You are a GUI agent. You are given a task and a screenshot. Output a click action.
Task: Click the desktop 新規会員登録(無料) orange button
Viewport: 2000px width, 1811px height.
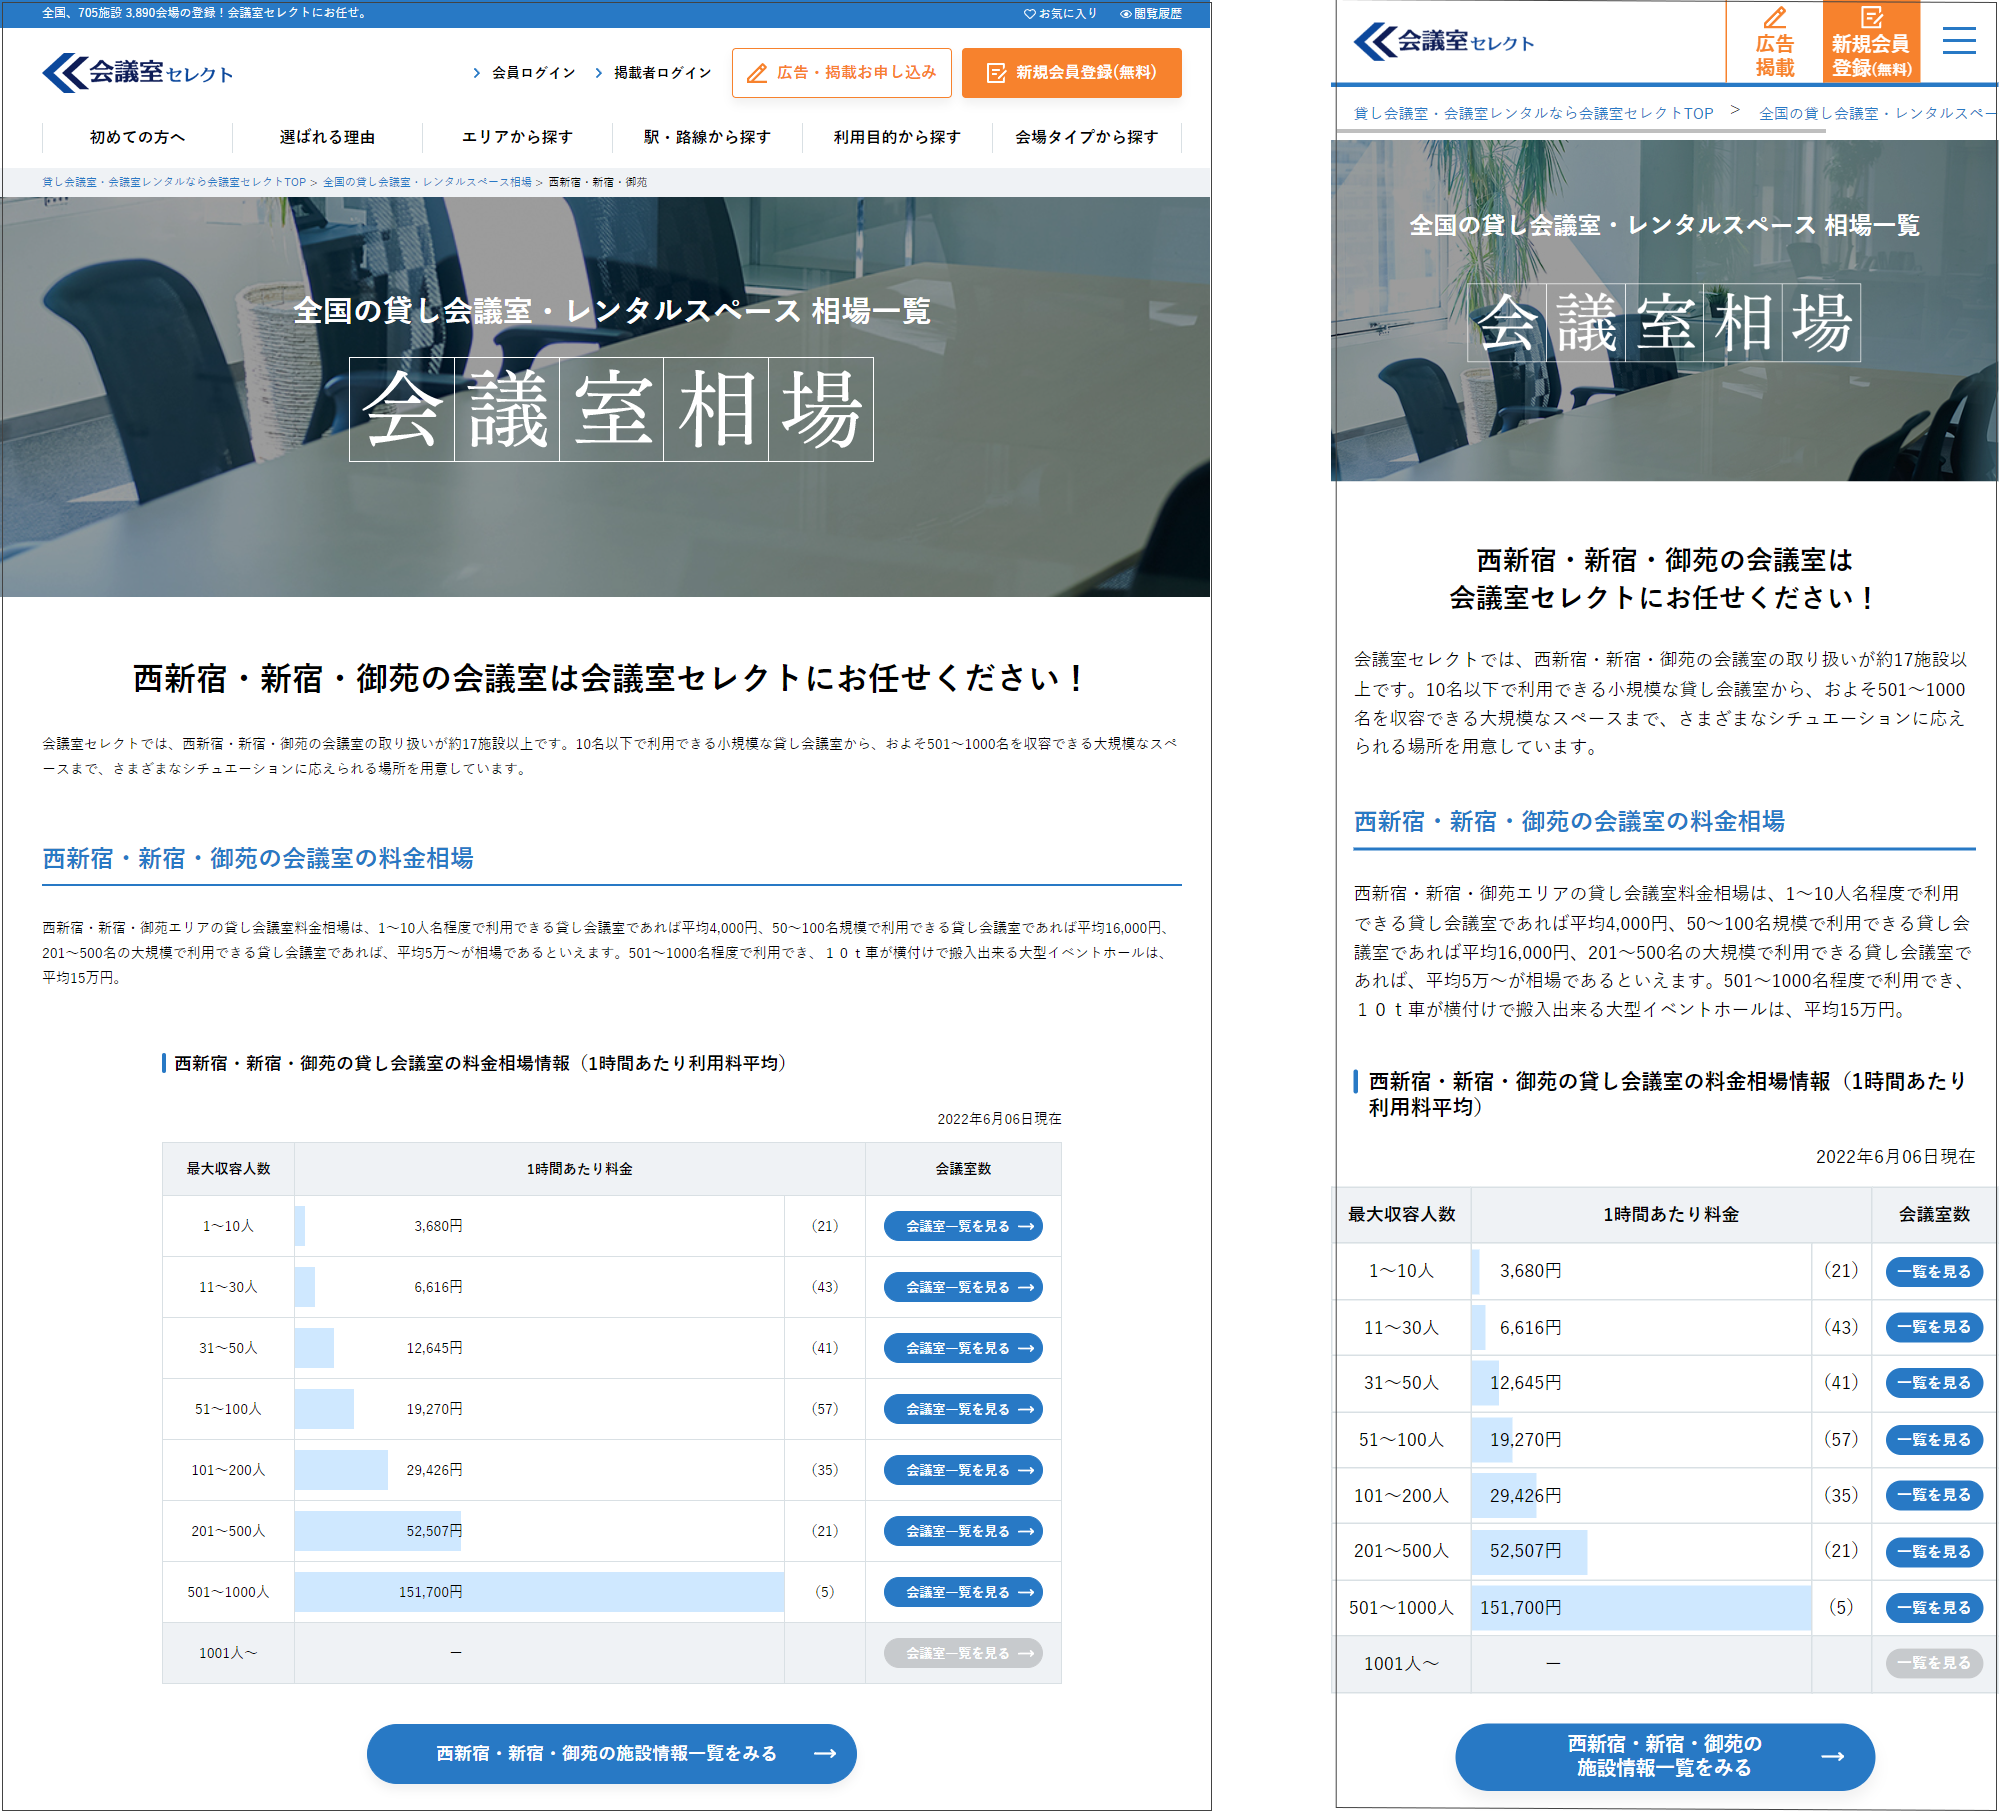(x=1071, y=73)
